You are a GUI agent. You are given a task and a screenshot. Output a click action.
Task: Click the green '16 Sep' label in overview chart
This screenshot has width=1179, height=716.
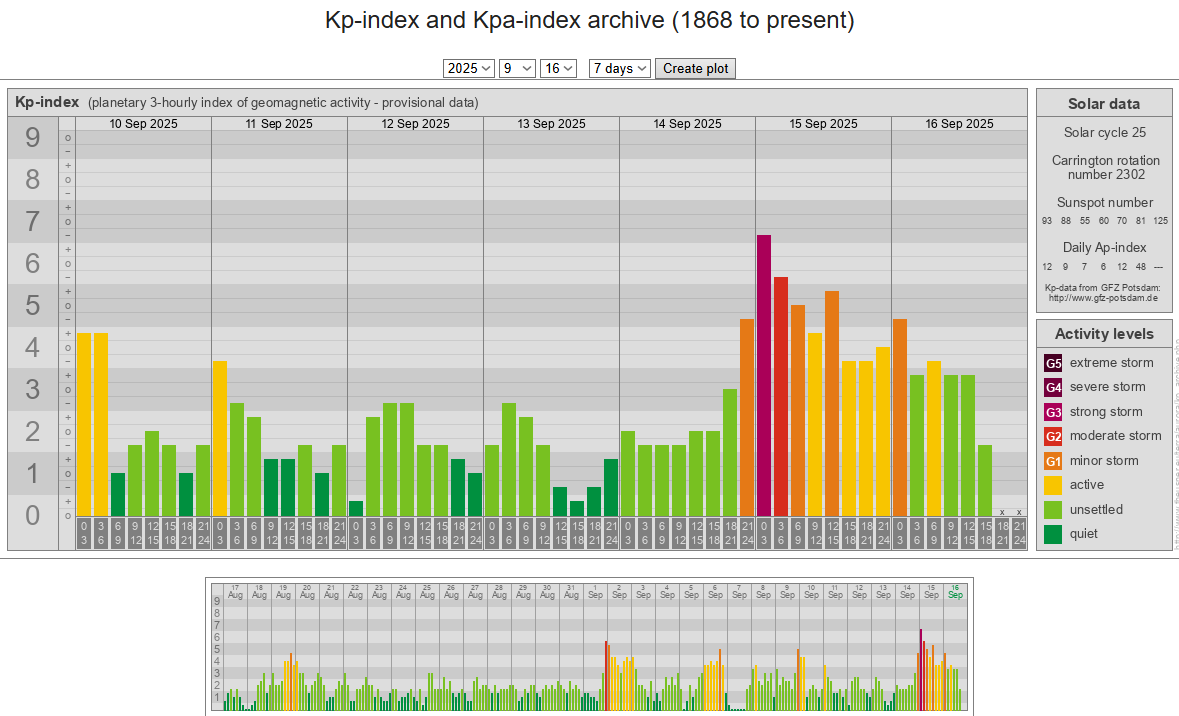pos(955,591)
